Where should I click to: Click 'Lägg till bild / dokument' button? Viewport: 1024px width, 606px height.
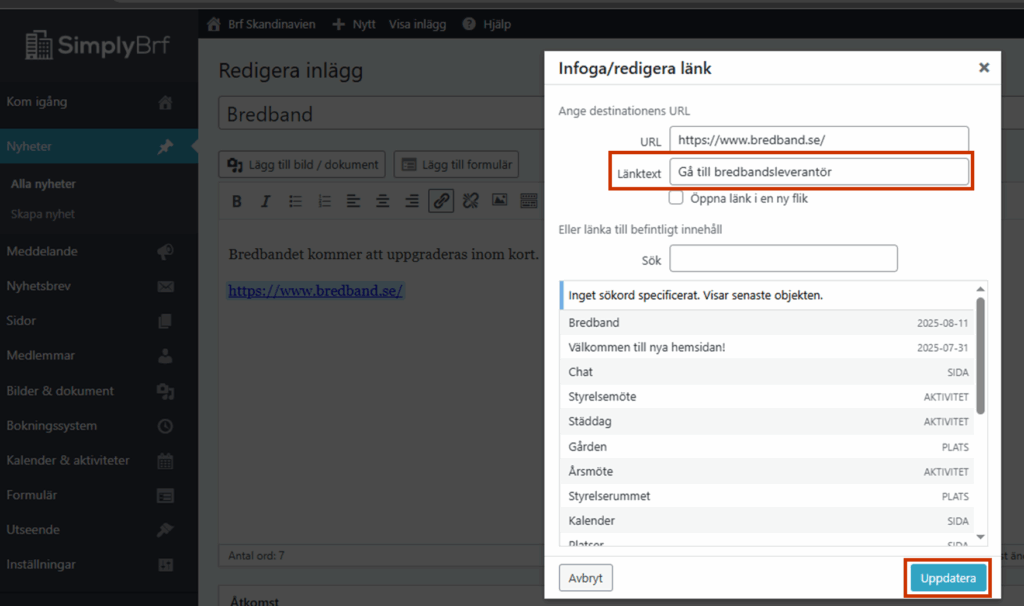point(302,165)
